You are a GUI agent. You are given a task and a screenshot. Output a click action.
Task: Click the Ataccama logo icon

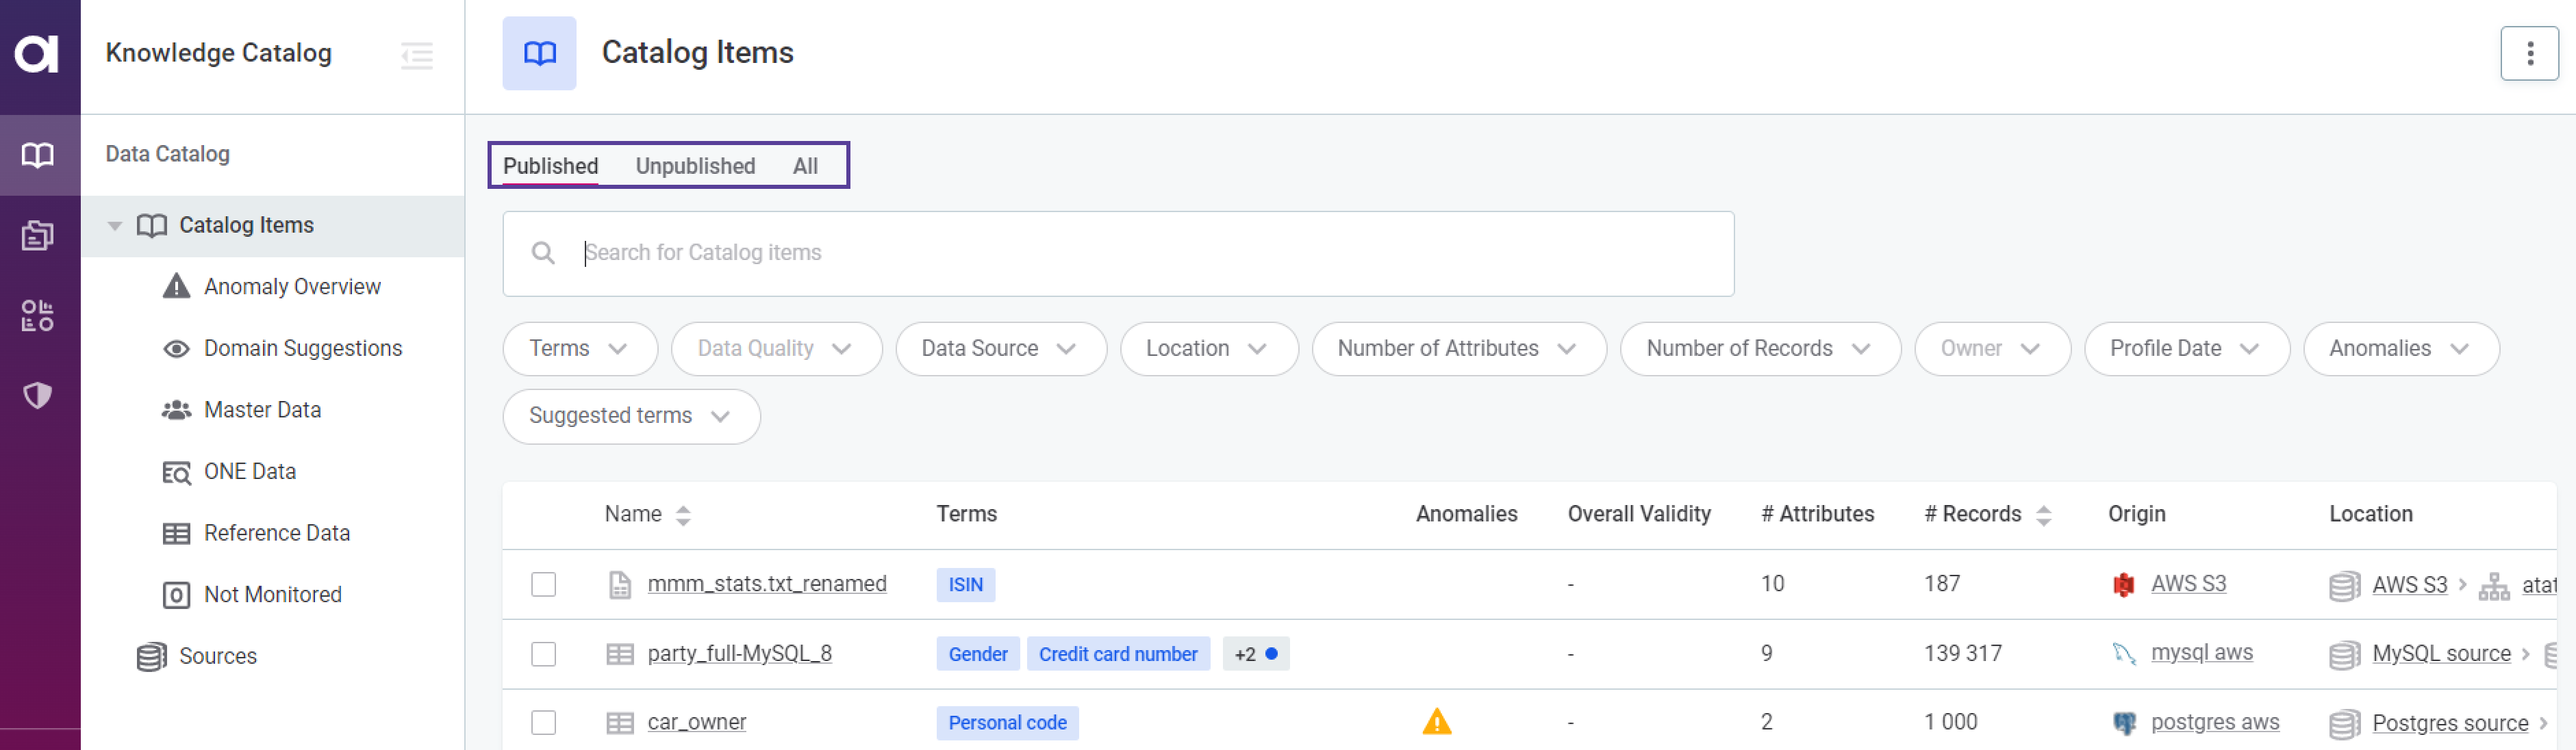point(37,53)
